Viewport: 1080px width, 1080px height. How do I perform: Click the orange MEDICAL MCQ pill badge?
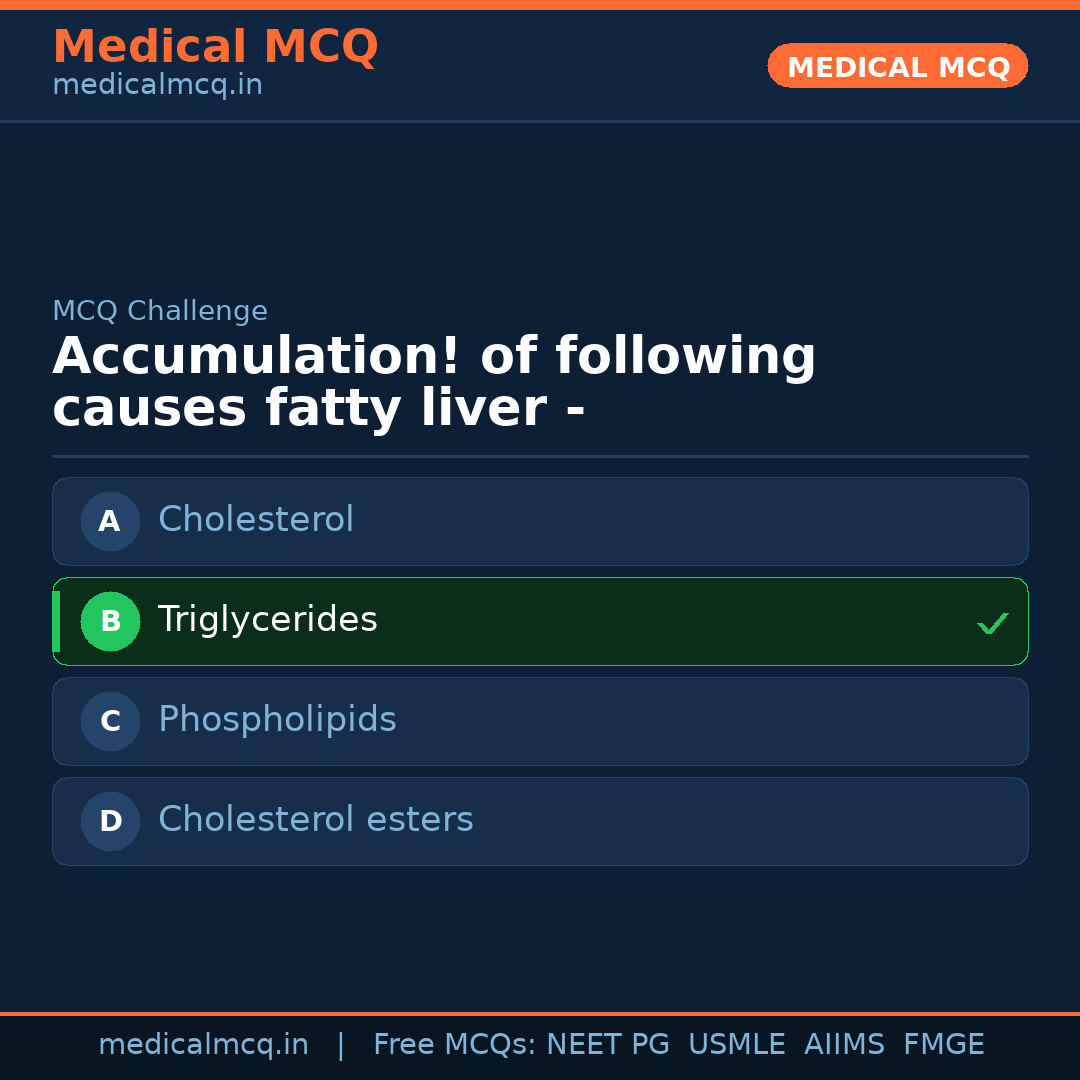coord(897,66)
